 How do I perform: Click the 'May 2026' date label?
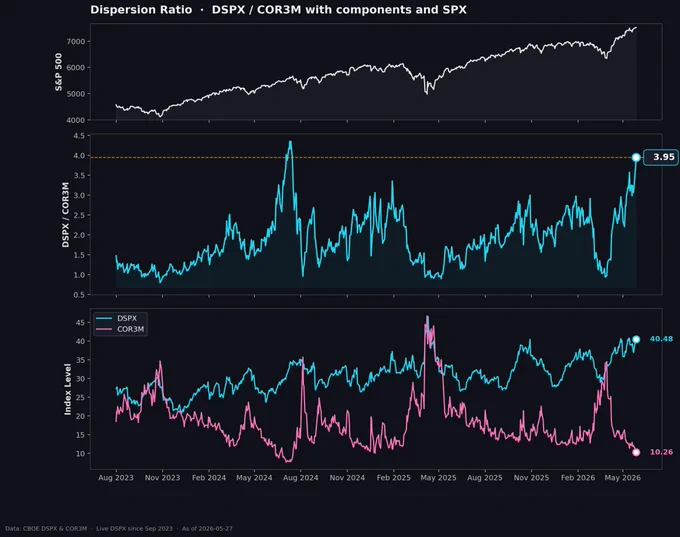tap(623, 478)
